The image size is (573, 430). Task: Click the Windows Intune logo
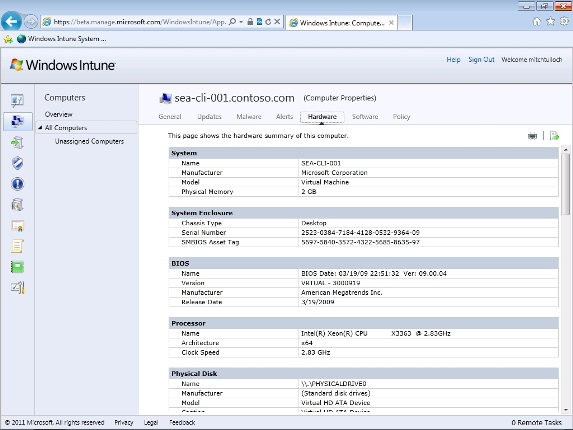point(62,65)
